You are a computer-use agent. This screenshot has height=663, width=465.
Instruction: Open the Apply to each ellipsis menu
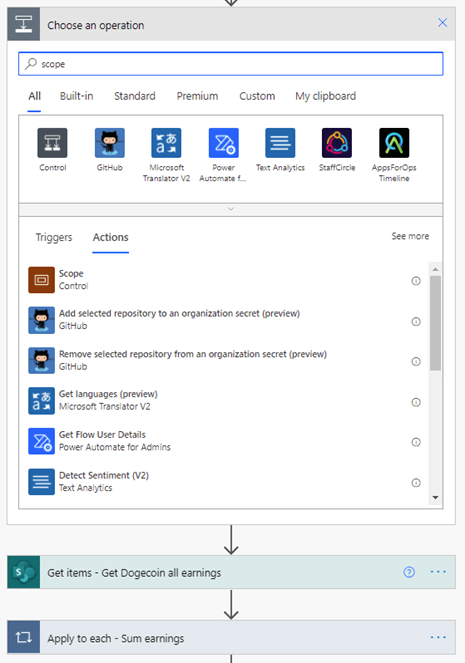438,637
